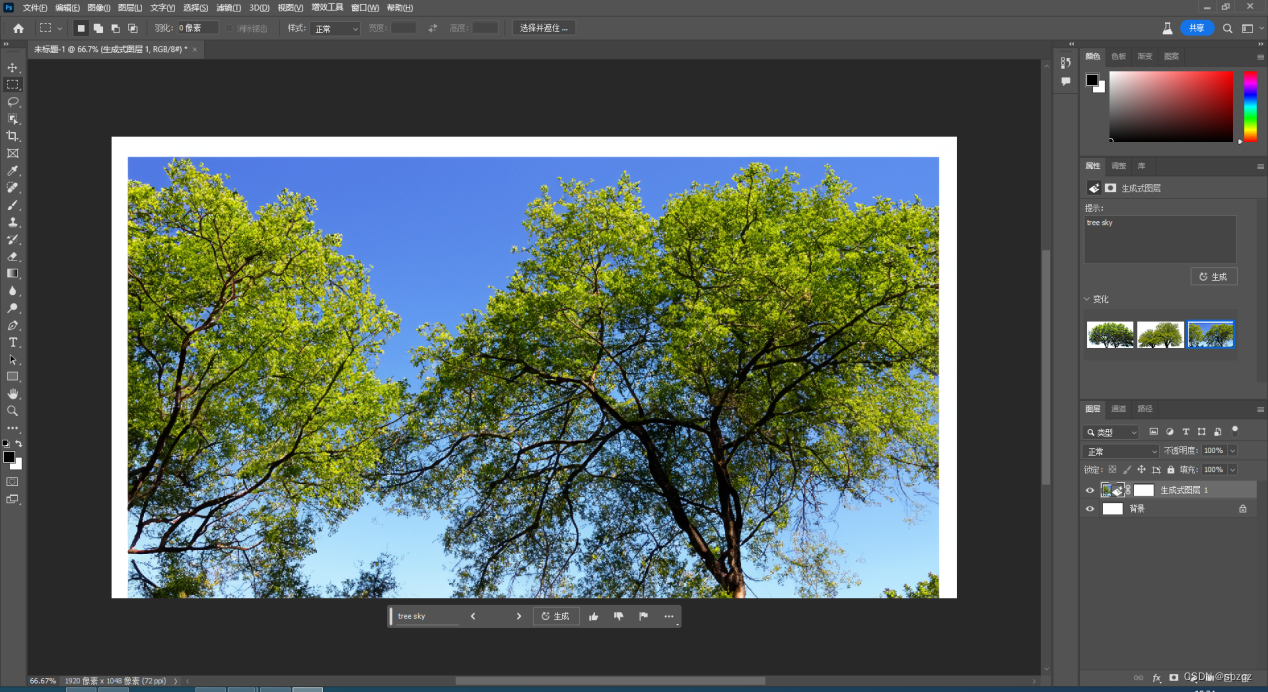Click the vertical rainbow hue slider
The width and height of the screenshot is (1268, 692).
tap(1250, 106)
